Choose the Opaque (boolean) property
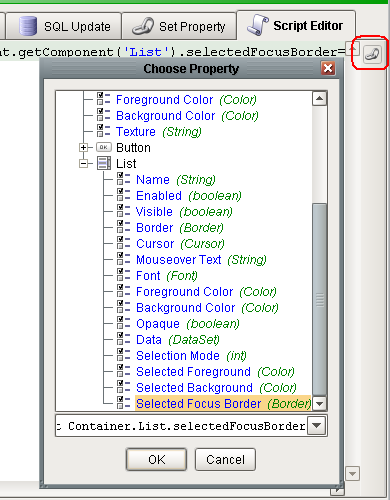This screenshot has width=390, height=500. 188,324
